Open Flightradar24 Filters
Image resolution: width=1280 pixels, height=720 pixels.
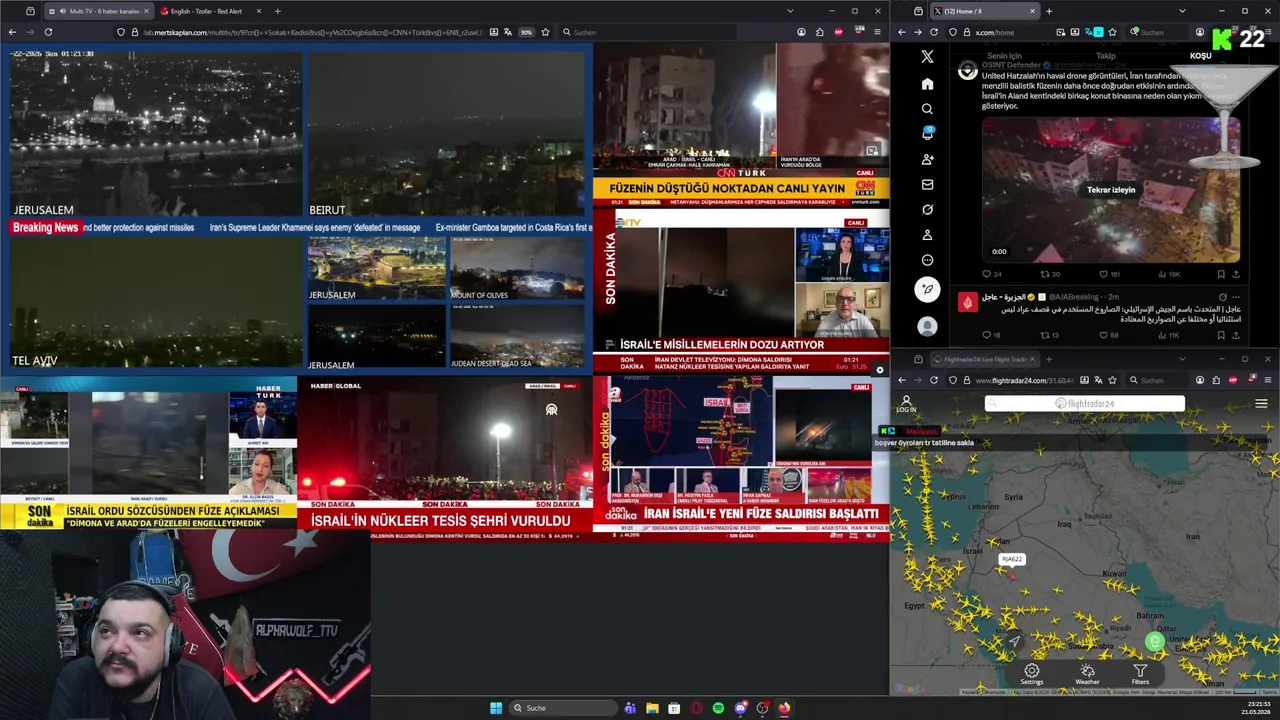coord(1140,675)
